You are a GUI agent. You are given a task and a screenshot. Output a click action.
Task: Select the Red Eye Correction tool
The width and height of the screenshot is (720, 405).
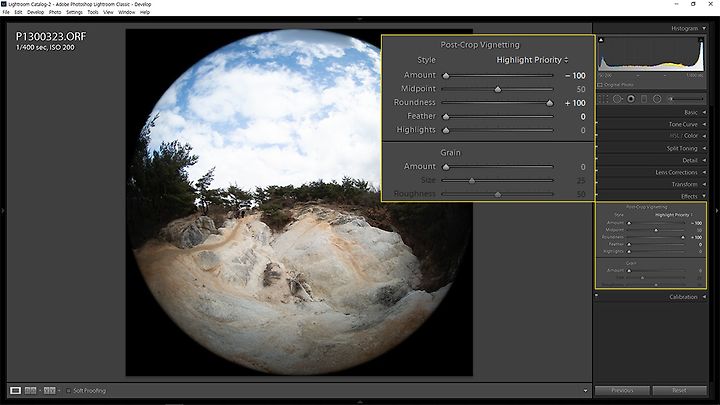631,99
